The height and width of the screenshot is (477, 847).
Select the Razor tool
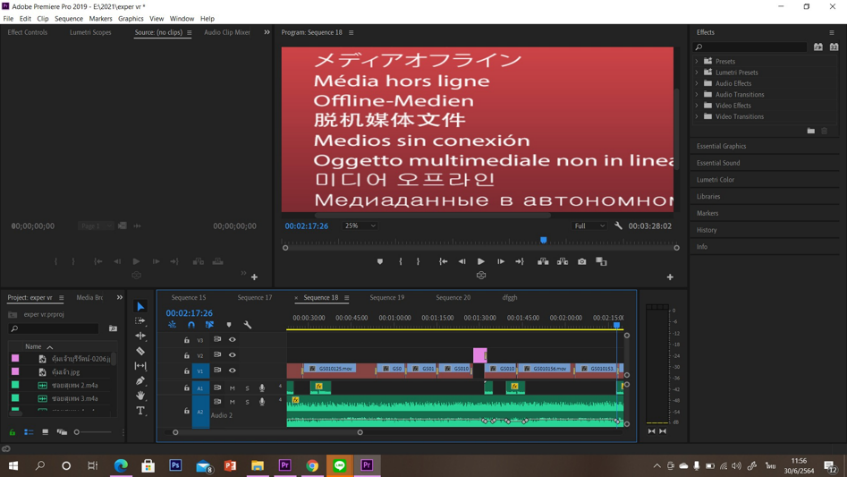tap(141, 351)
